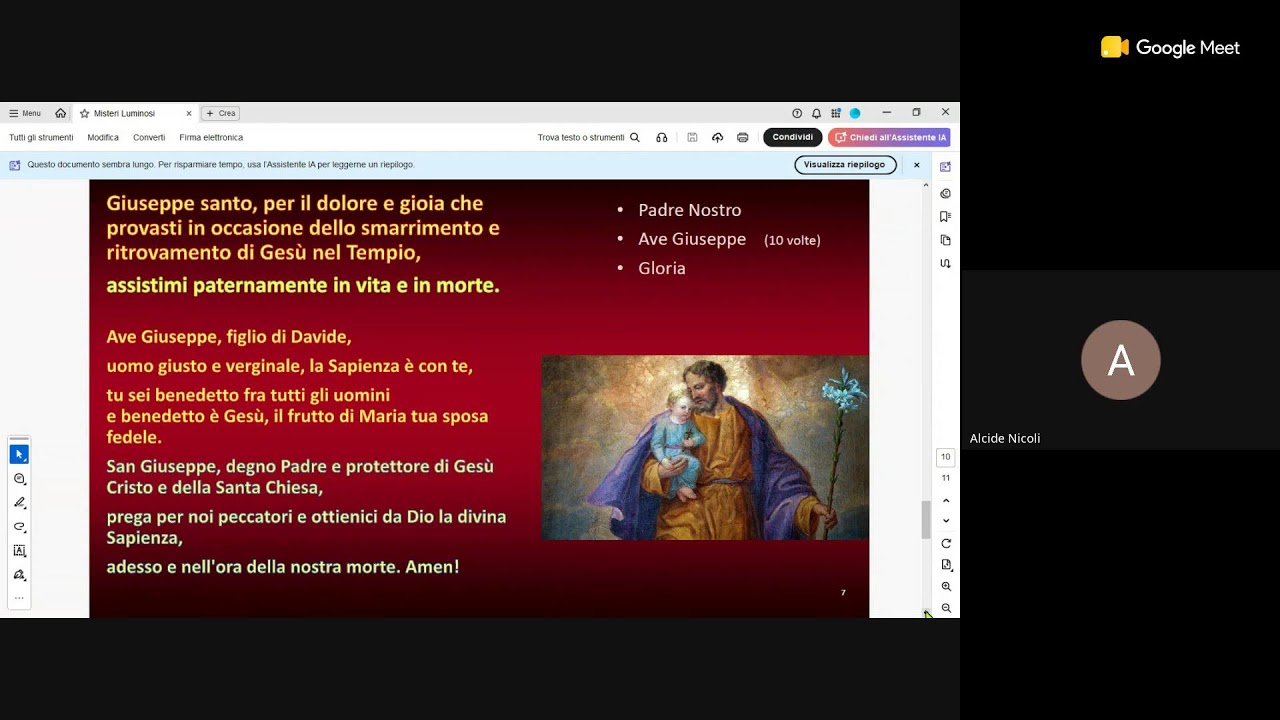The height and width of the screenshot is (720, 1280).
Task: Star the Misteri Luminosi document tab
Action: (85, 113)
